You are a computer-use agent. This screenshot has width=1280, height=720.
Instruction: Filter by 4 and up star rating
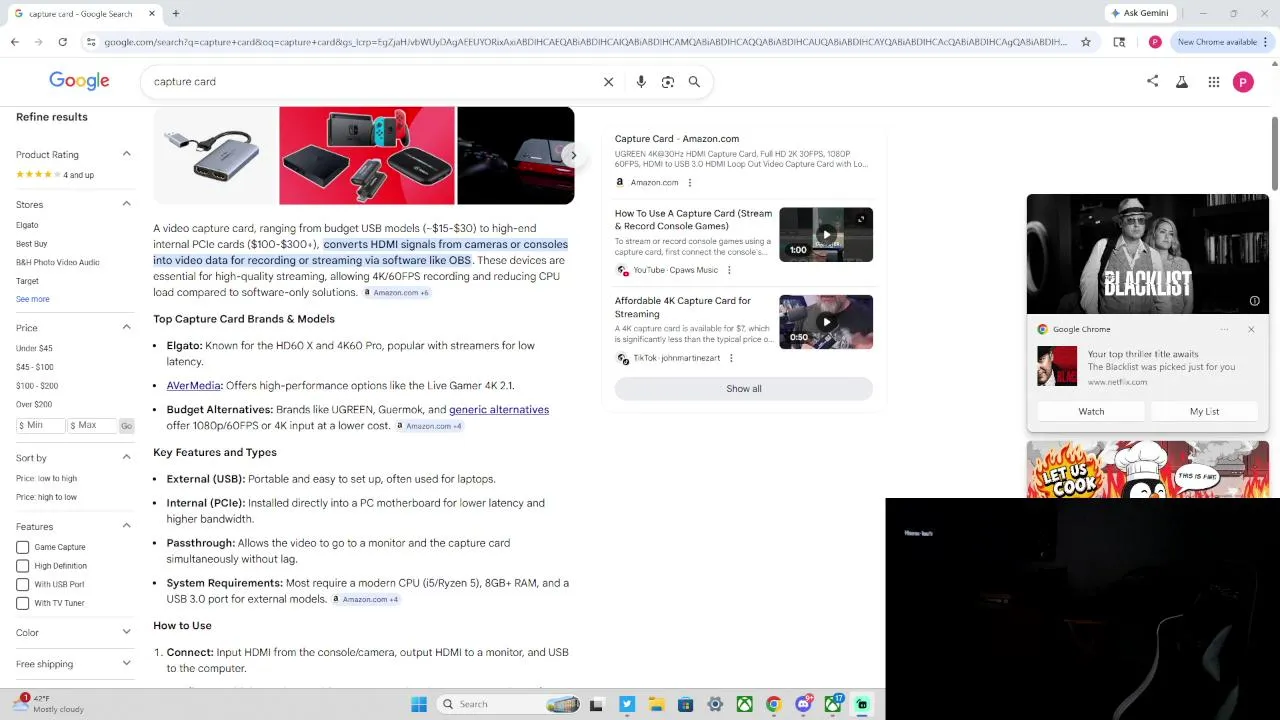click(55, 175)
